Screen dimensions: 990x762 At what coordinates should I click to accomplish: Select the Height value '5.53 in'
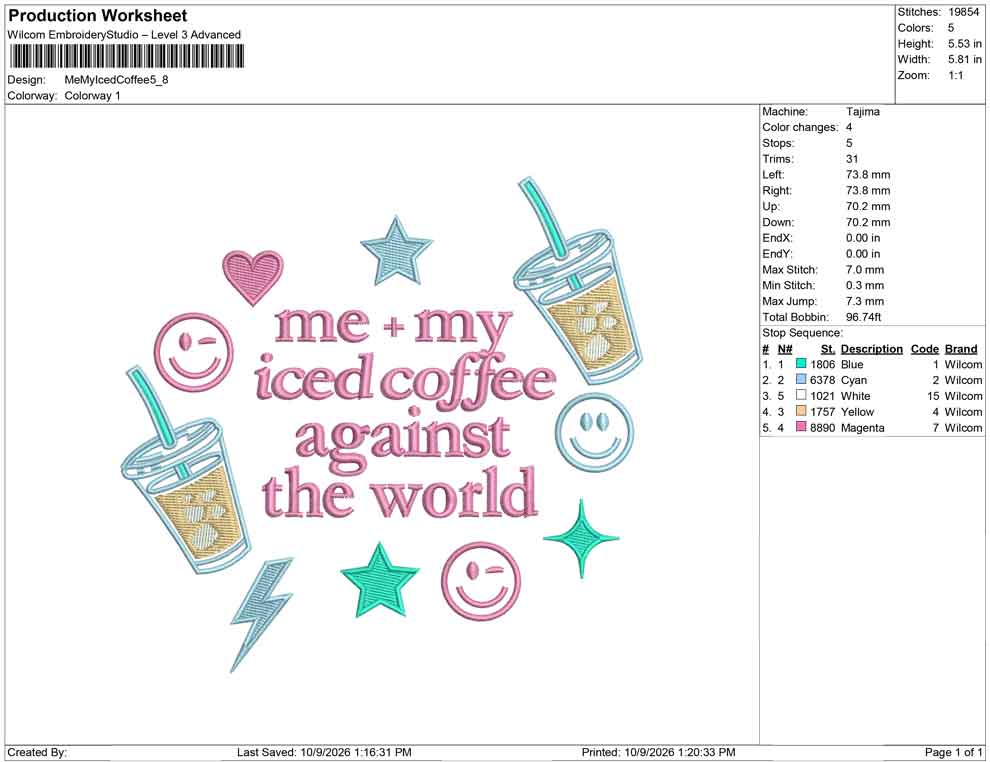click(x=965, y=44)
